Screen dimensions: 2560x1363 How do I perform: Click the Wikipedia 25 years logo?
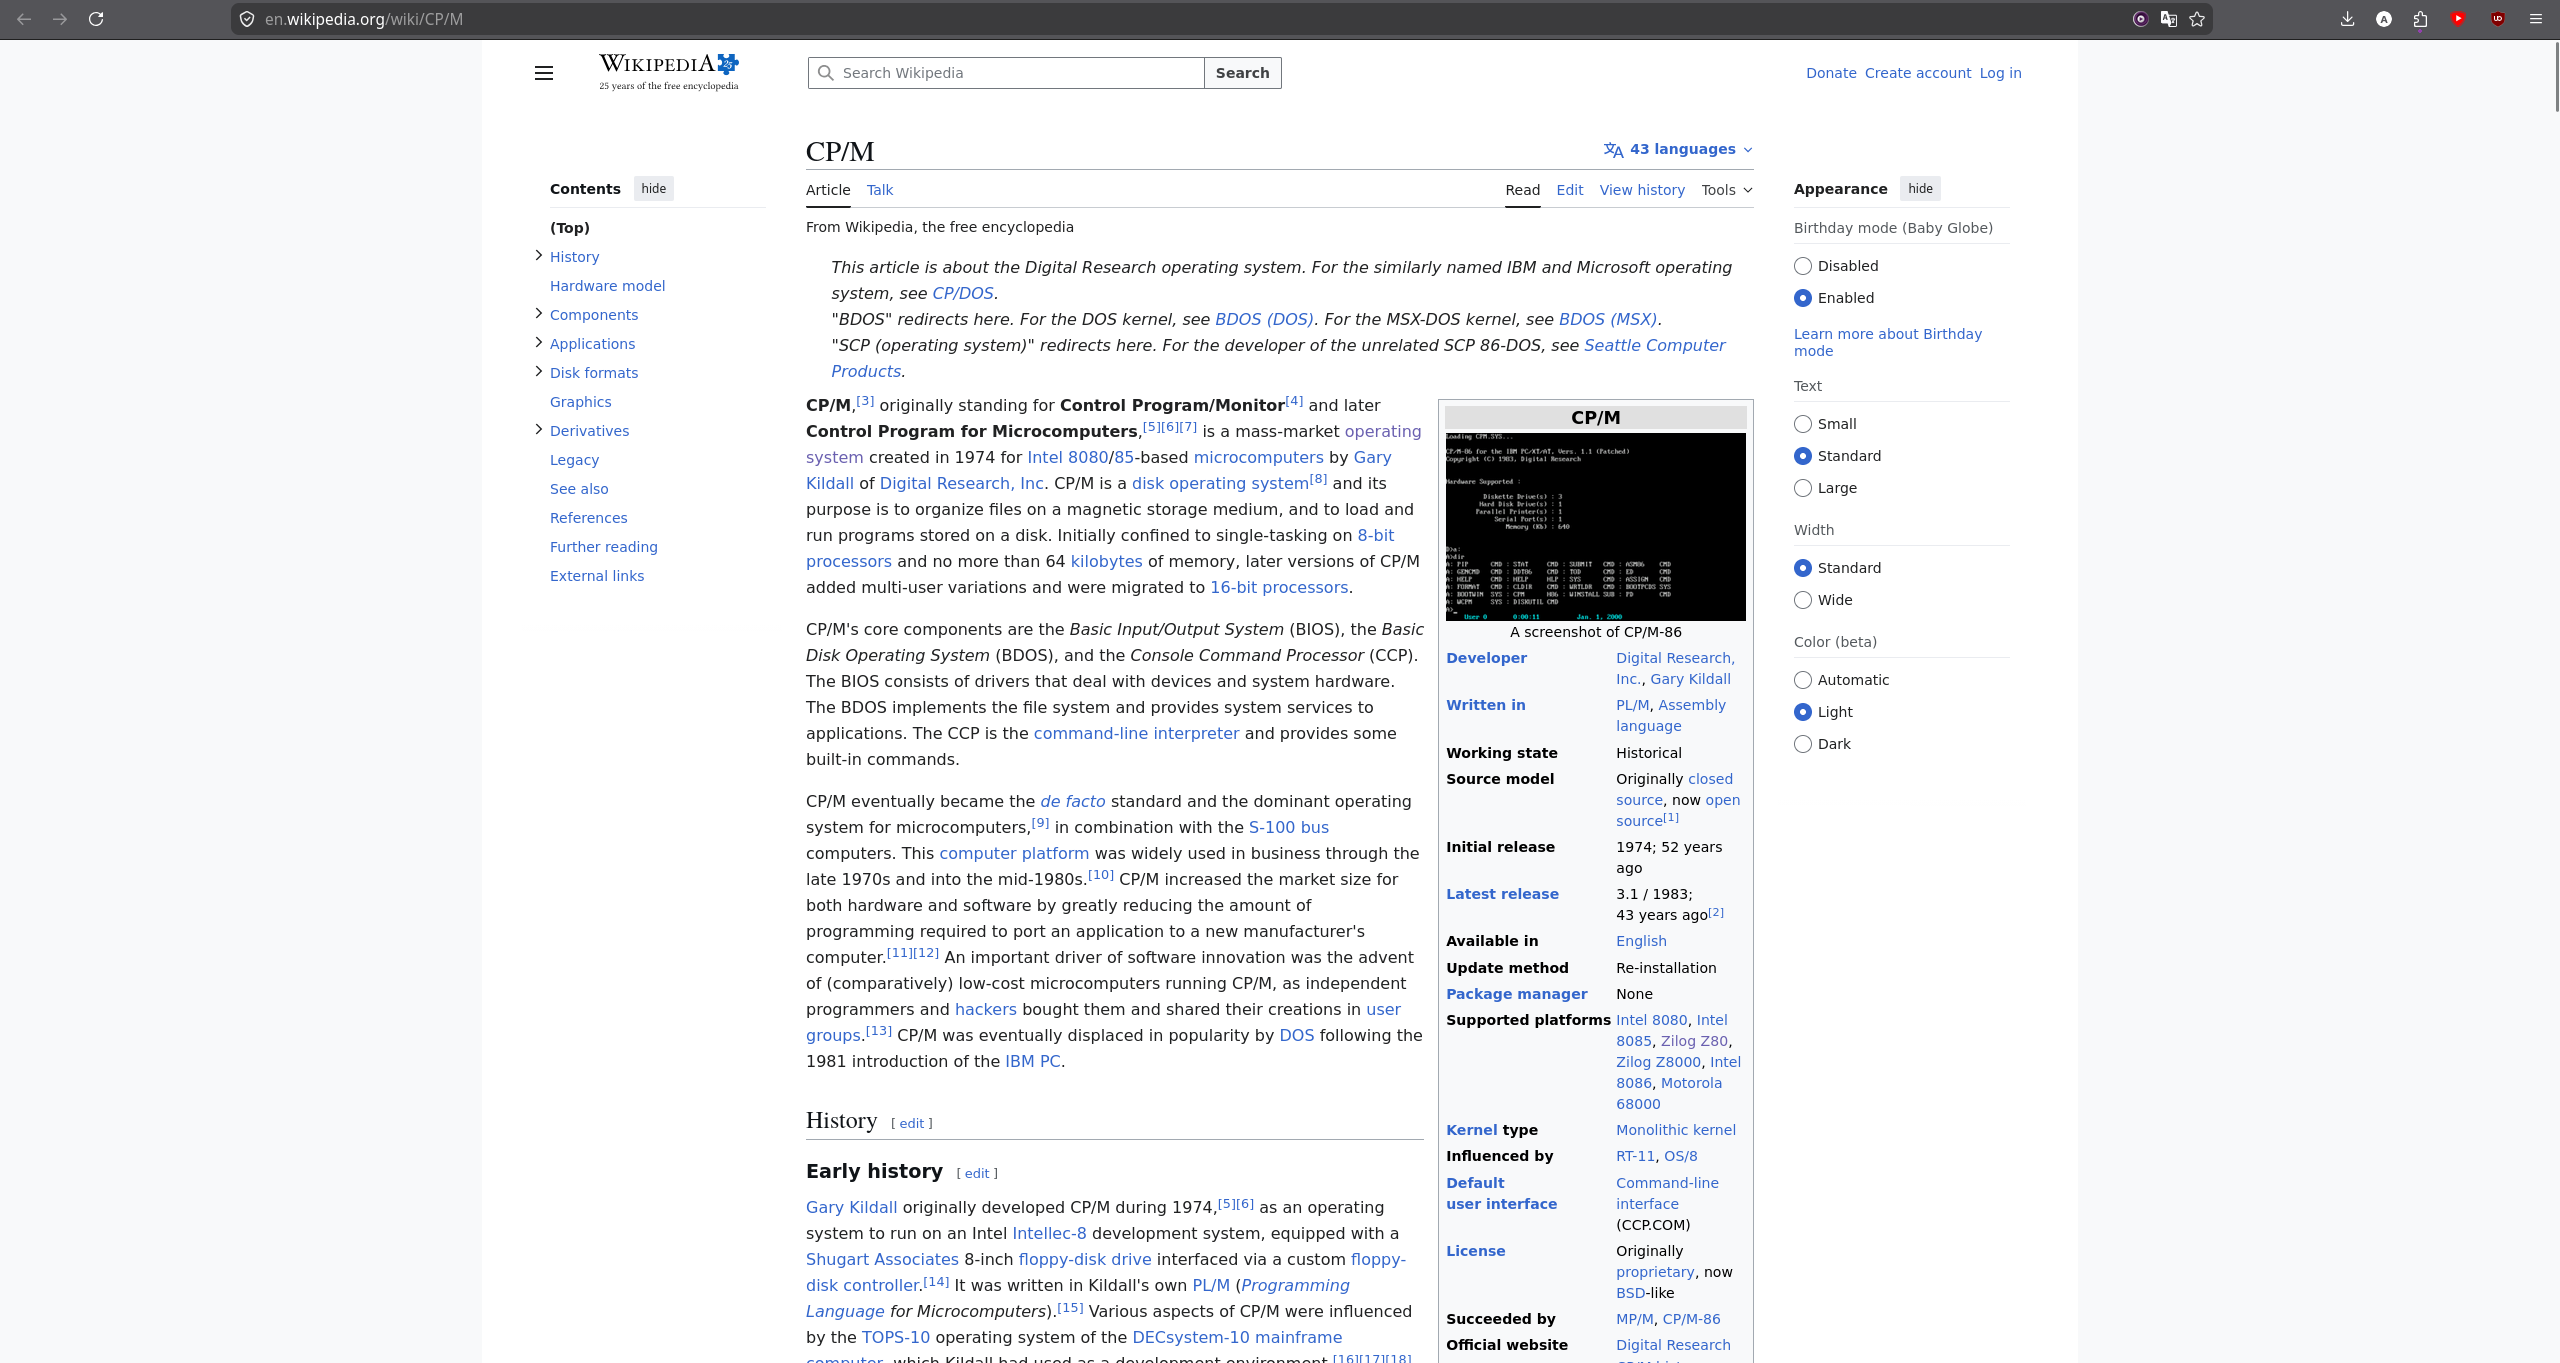coord(668,72)
